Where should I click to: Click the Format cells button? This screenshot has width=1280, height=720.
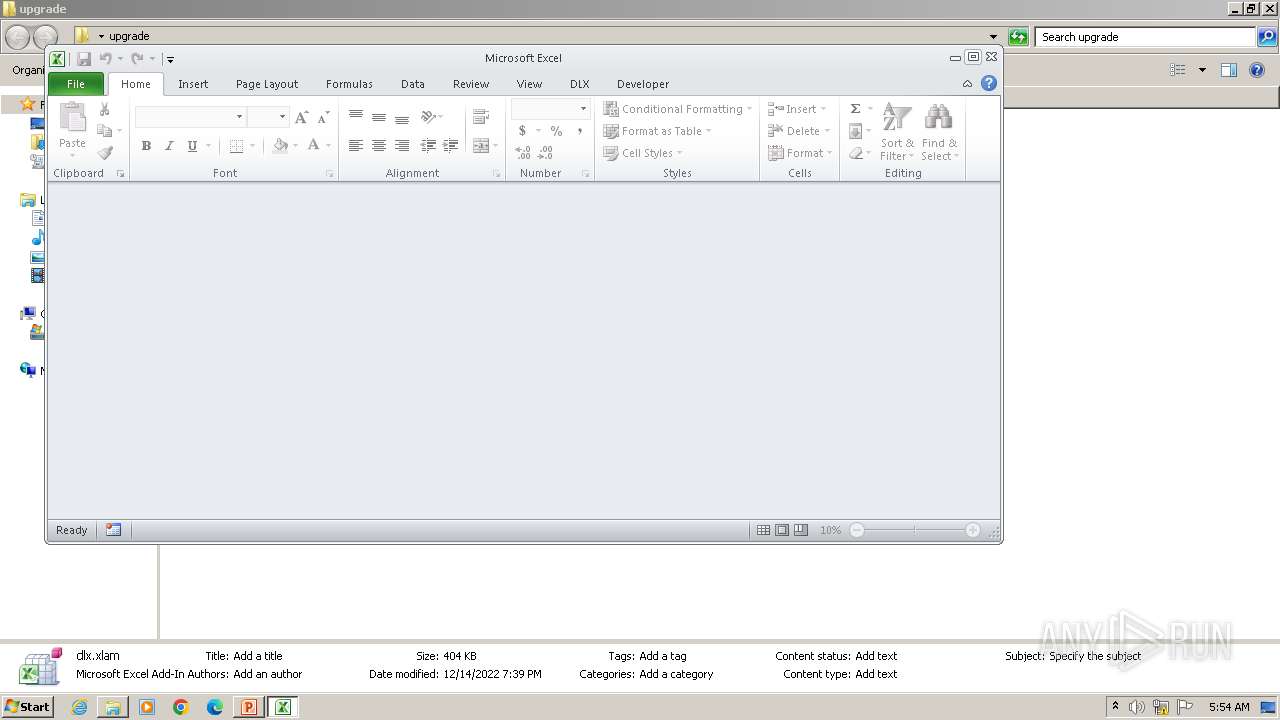point(800,153)
